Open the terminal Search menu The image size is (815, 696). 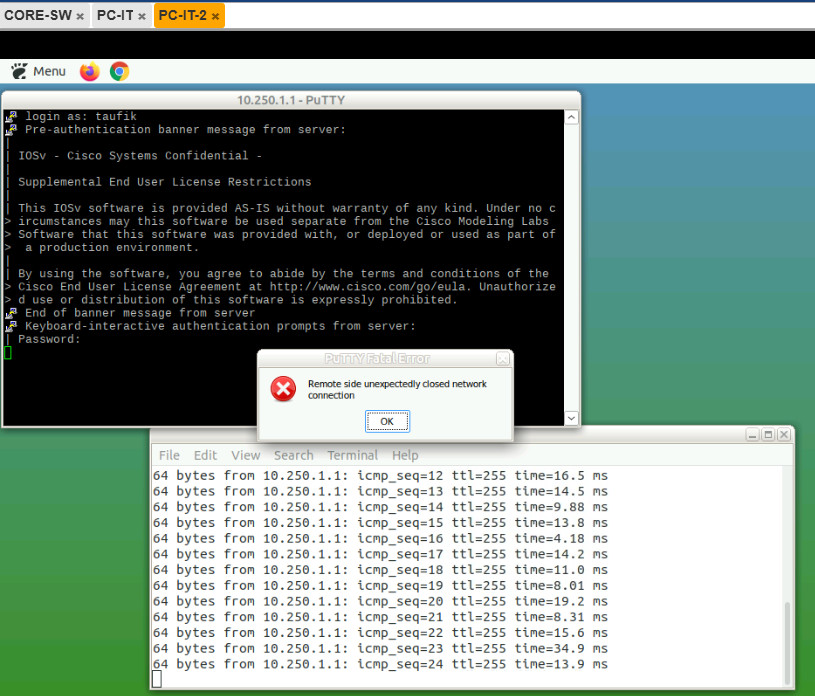coord(294,455)
